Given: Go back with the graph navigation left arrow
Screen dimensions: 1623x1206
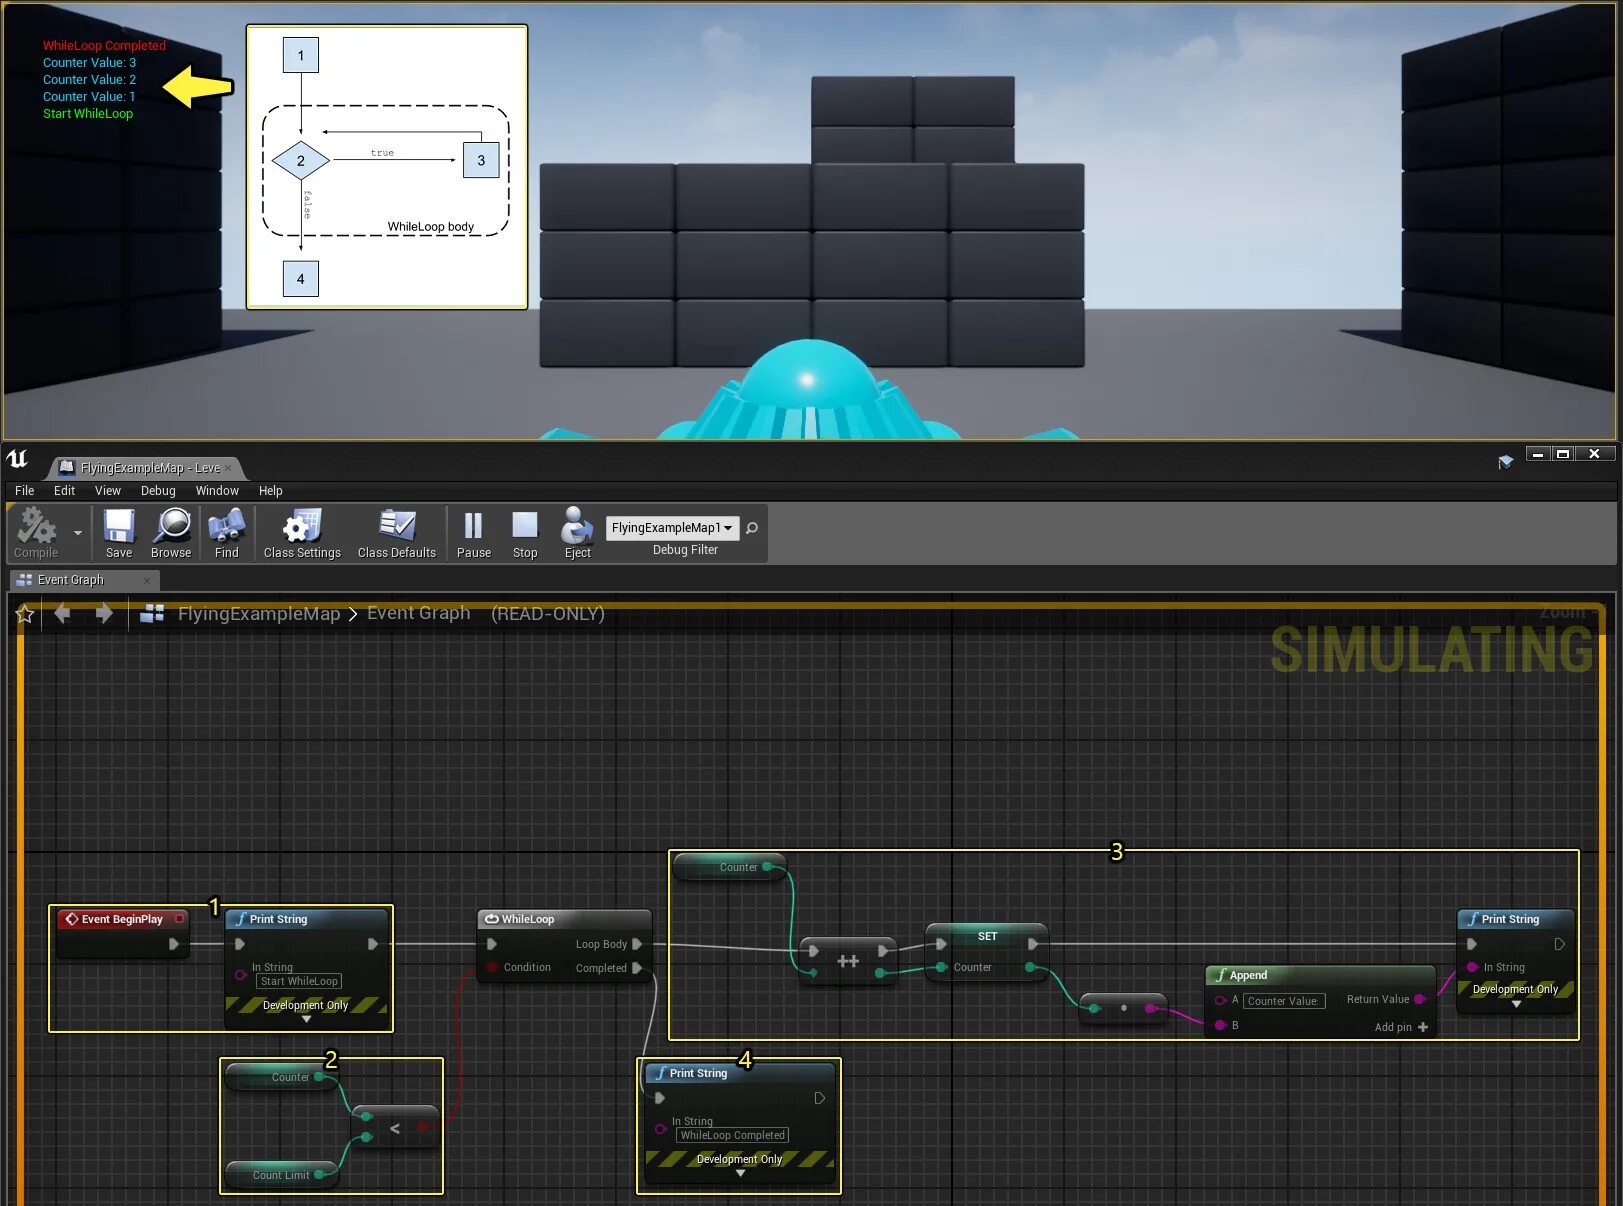Looking at the screenshot, I should tap(63, 613).
